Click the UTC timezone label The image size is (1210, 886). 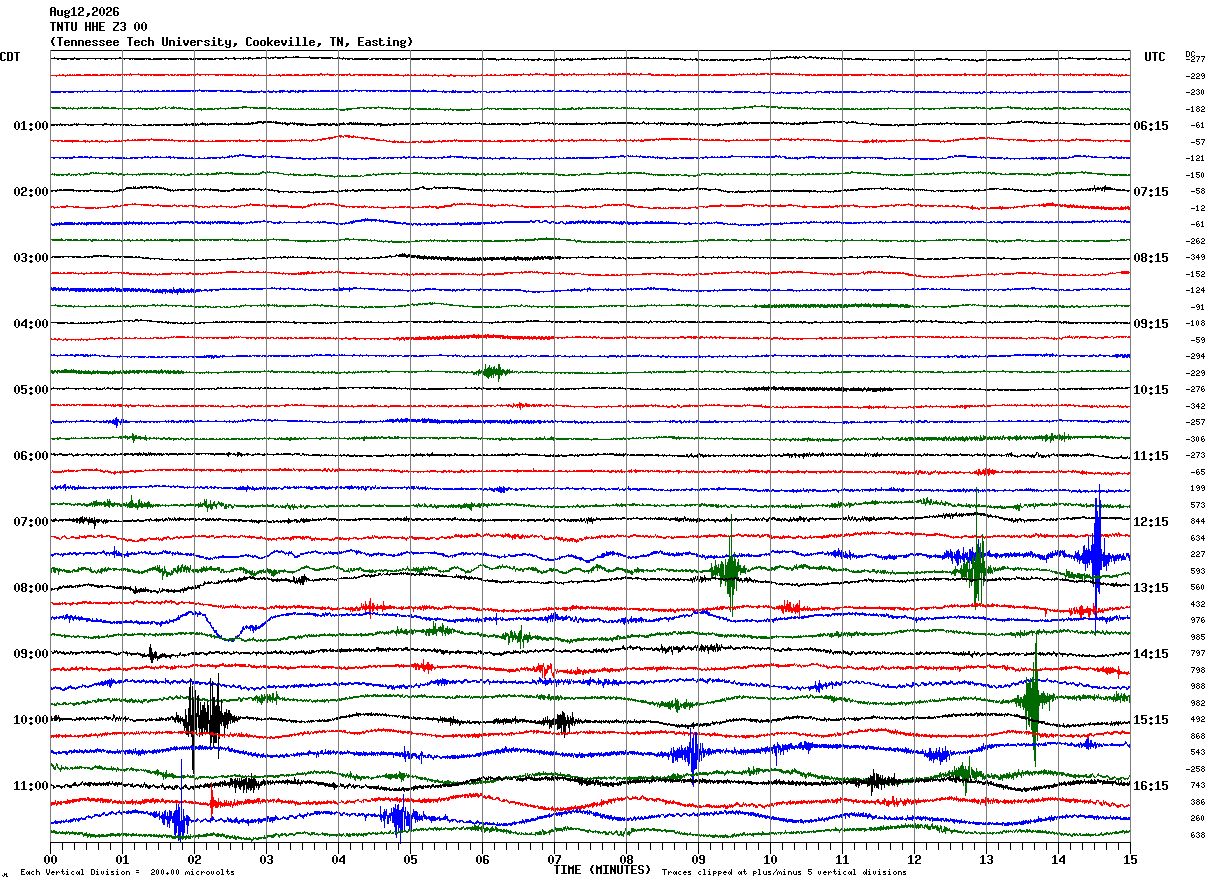1155,57
